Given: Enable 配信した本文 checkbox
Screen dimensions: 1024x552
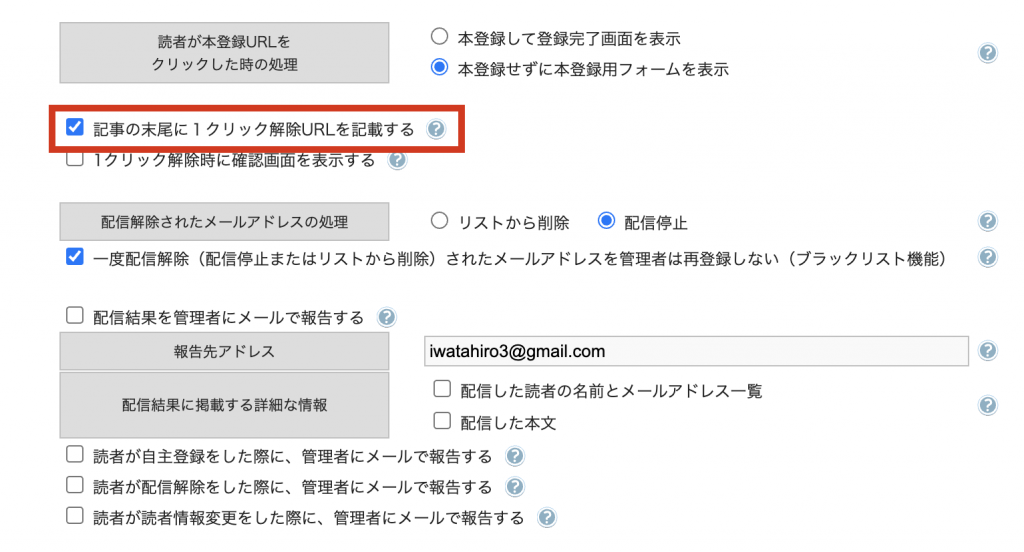Looking at the screenshot, I should [x=442, y=420].
